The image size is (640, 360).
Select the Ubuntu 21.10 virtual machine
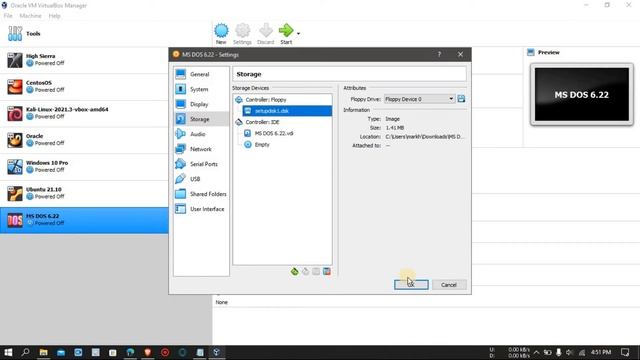(x=84, y=193)
